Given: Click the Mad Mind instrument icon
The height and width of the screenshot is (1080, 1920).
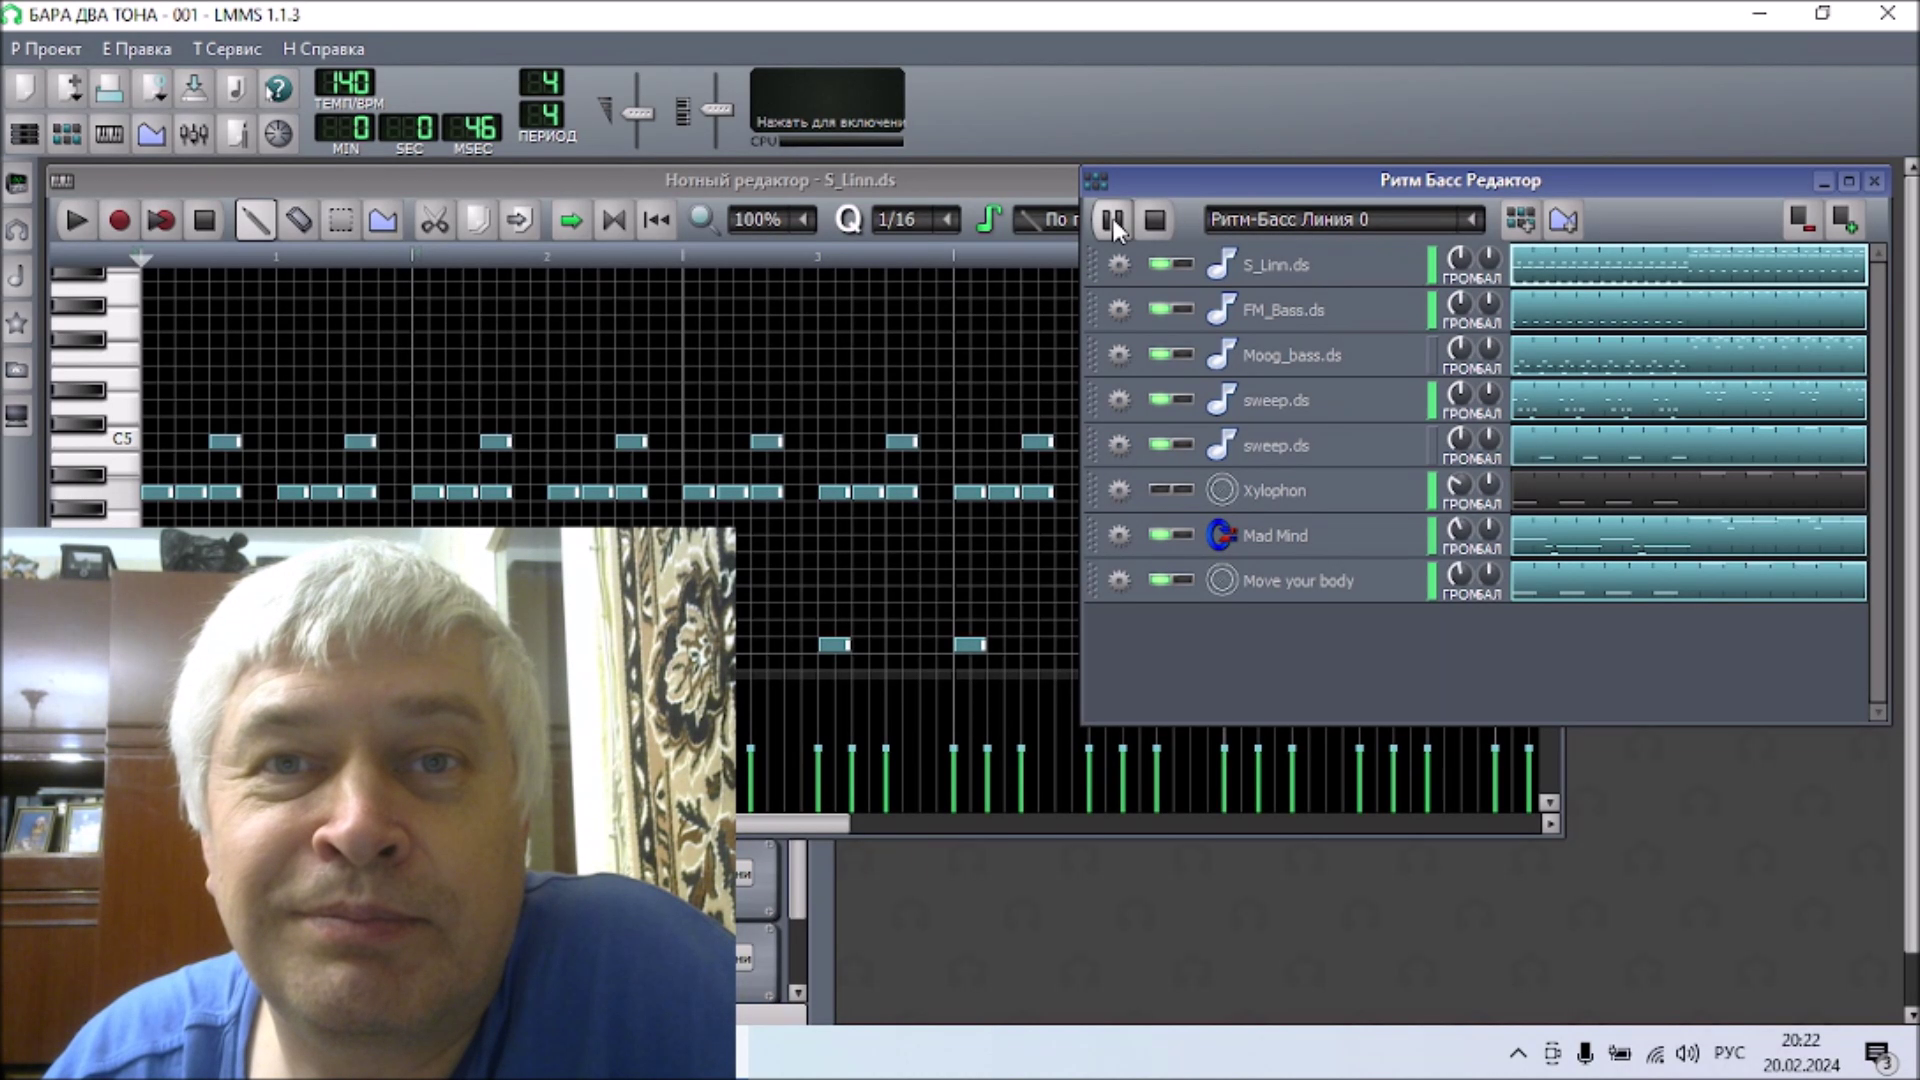Looking at the screenshot, I should click(1221, 535).
